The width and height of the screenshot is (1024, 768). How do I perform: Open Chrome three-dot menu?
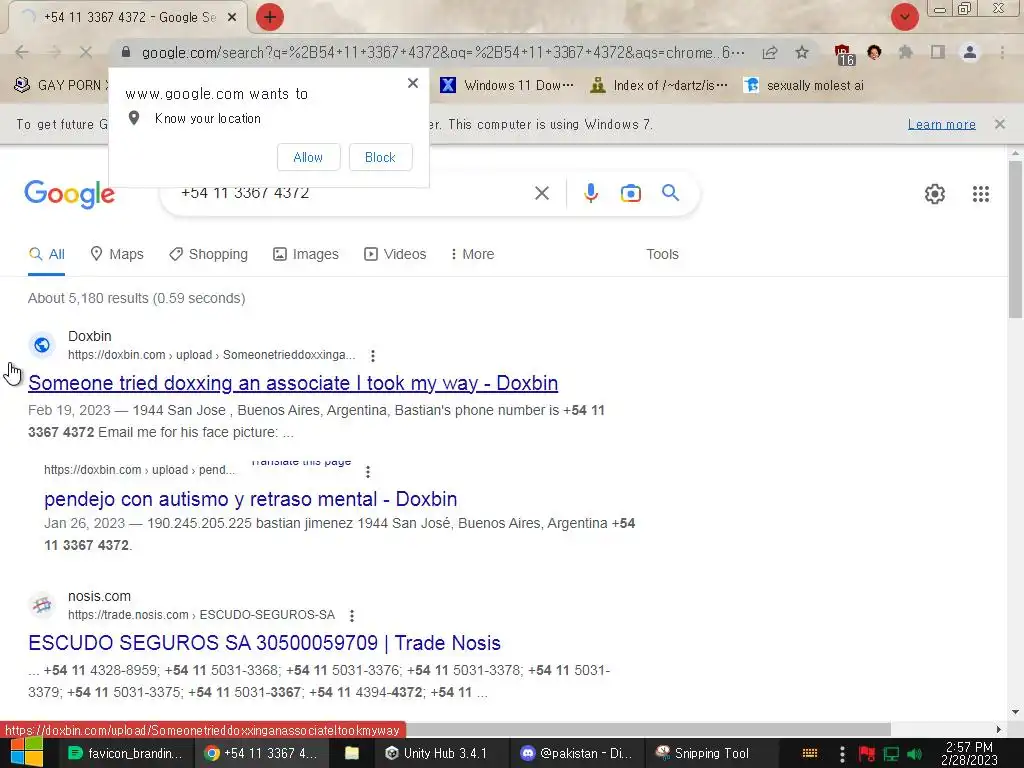click(1002, 52)
